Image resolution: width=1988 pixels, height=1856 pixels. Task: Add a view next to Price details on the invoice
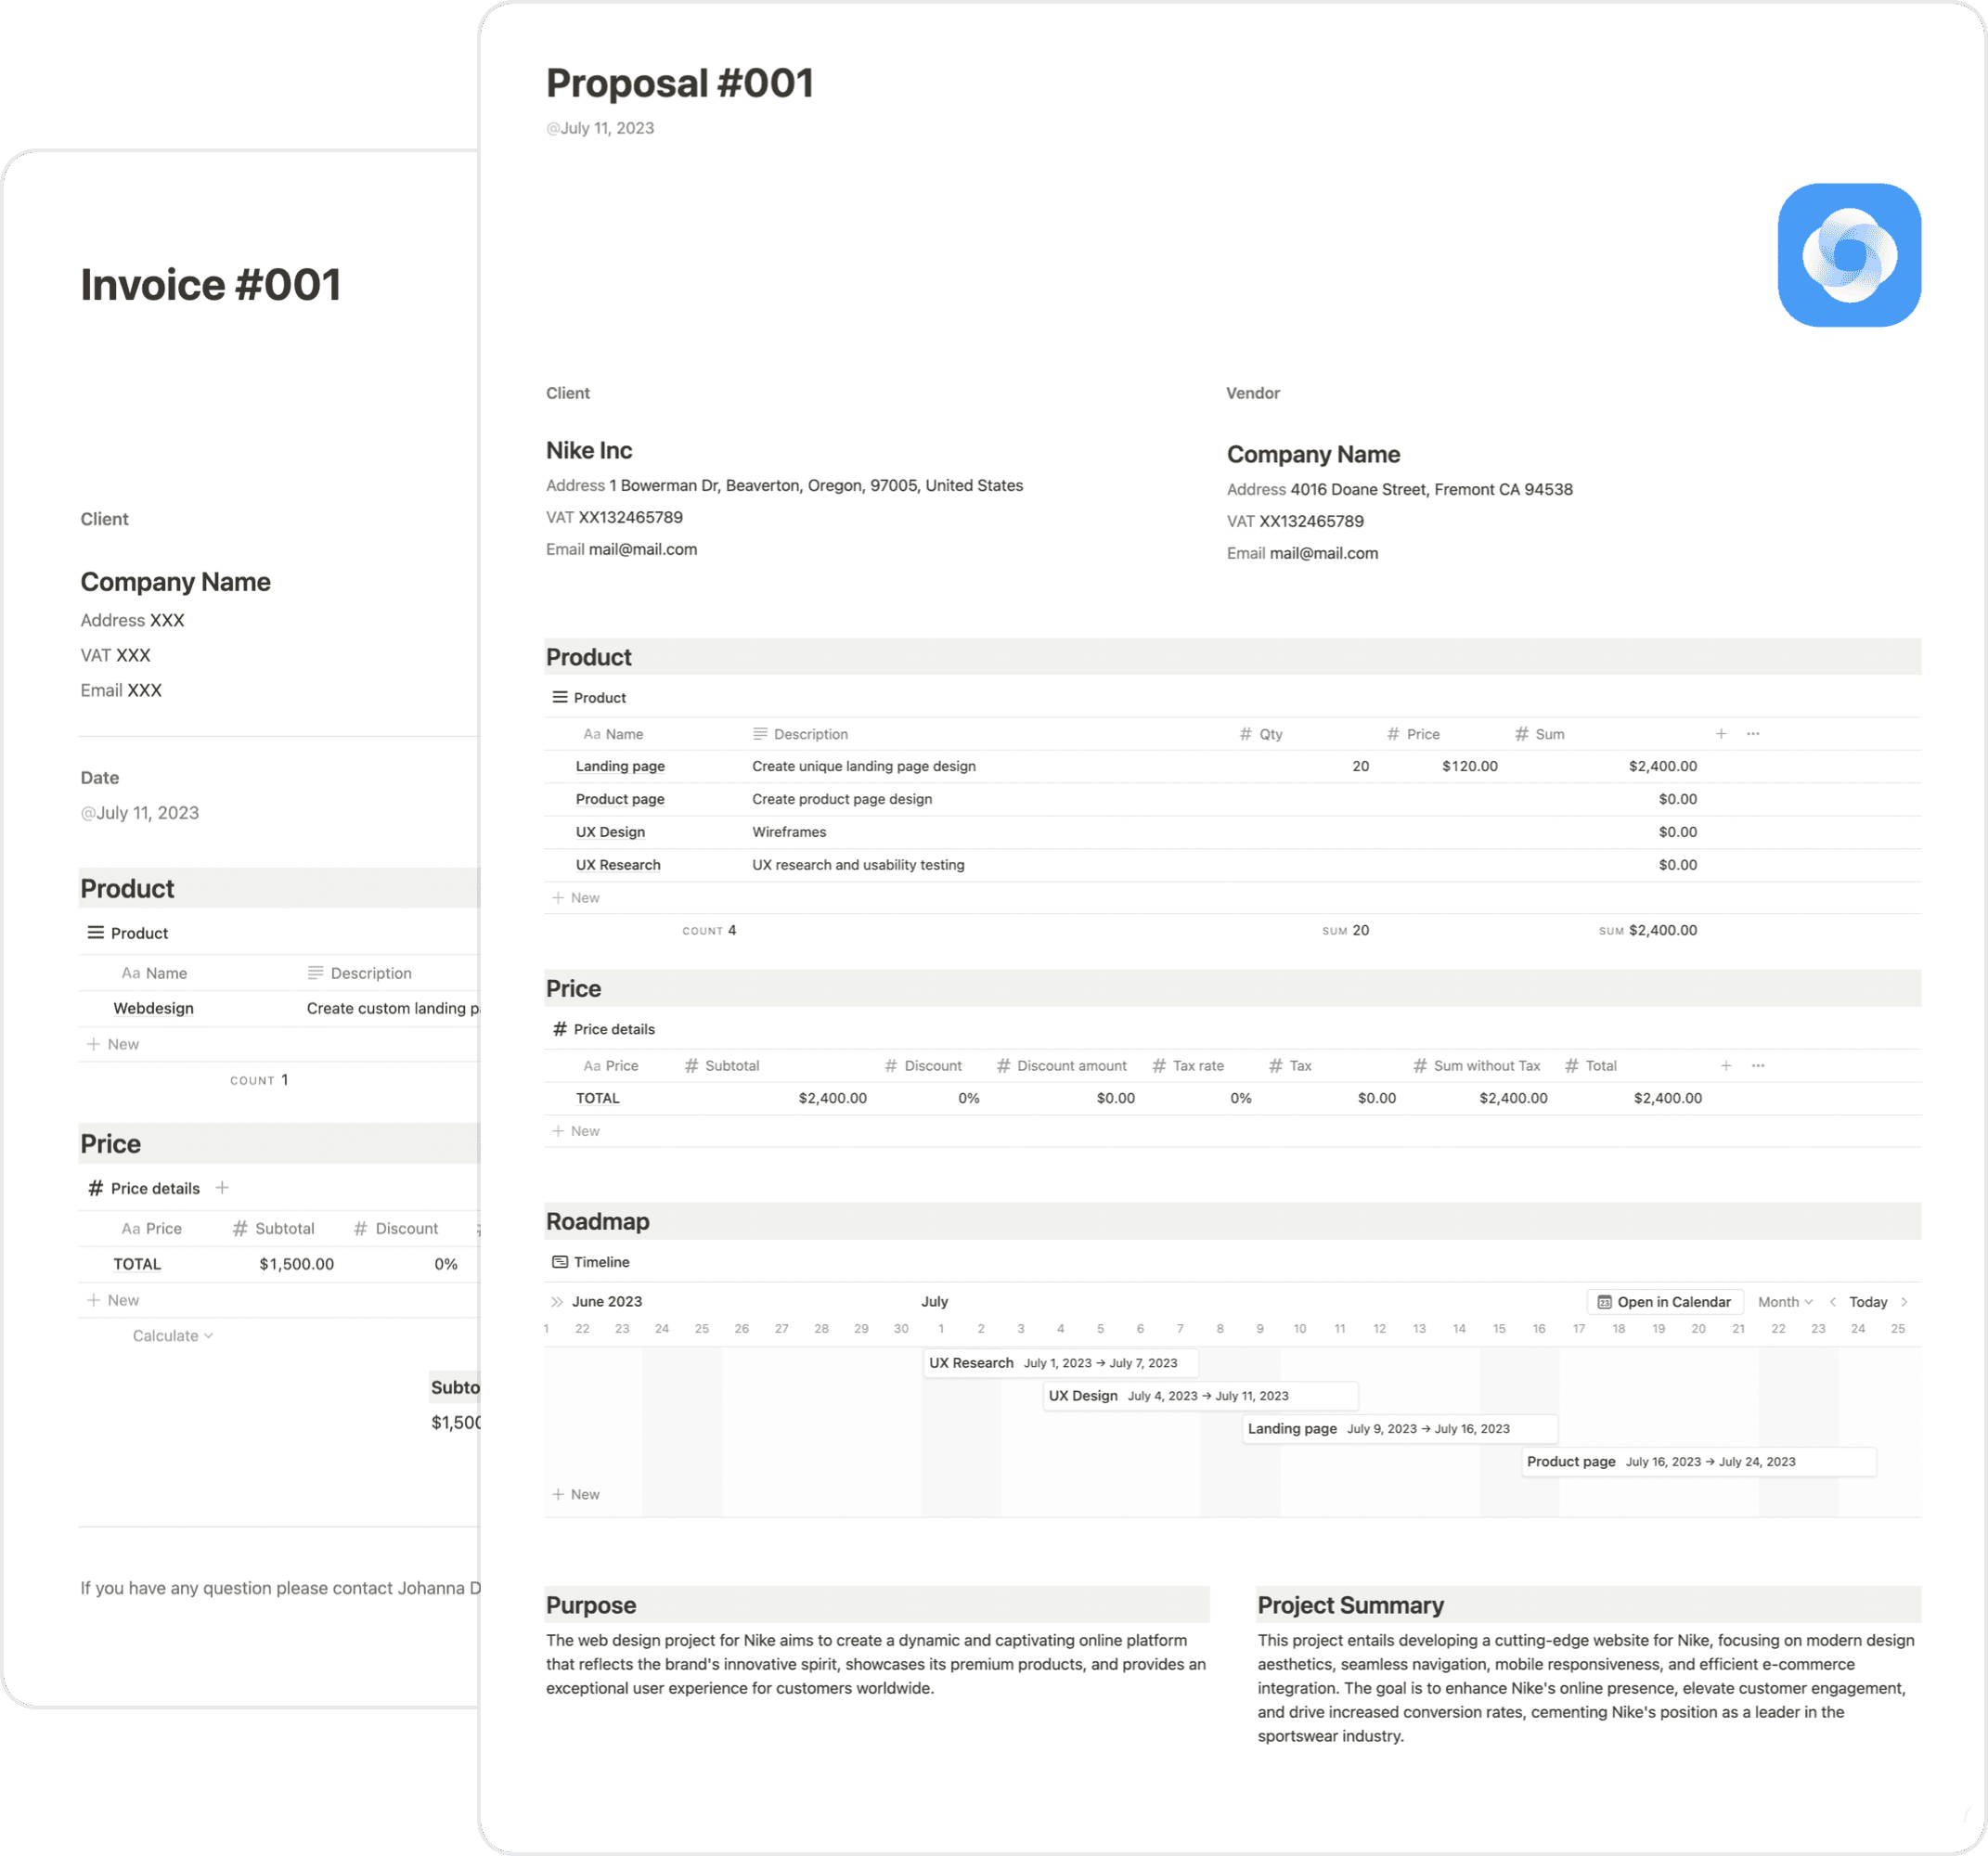222,1188
